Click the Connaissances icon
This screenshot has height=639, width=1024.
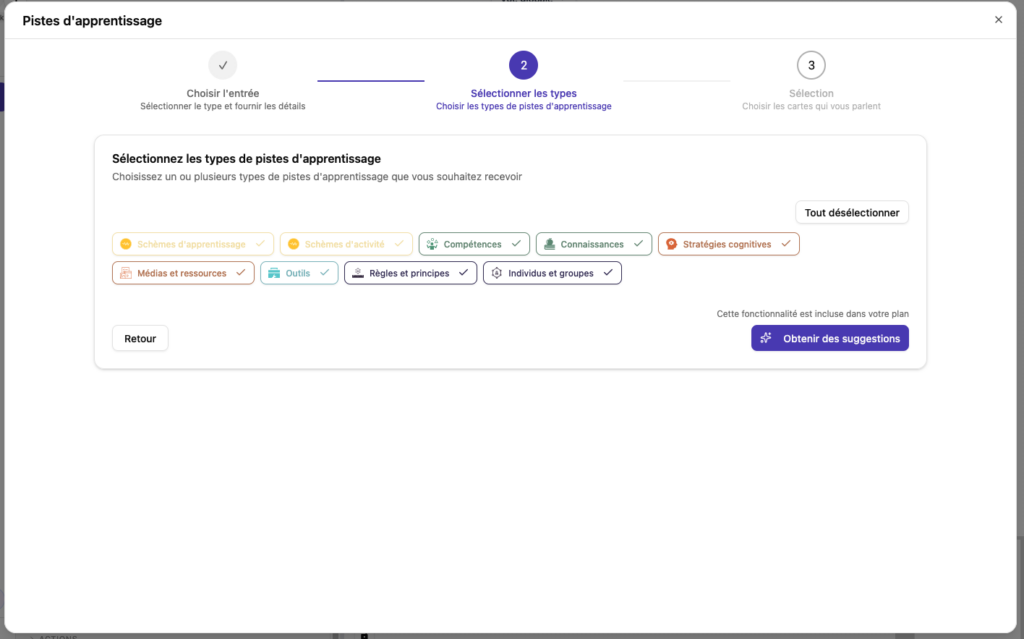[x=549, y=244]
